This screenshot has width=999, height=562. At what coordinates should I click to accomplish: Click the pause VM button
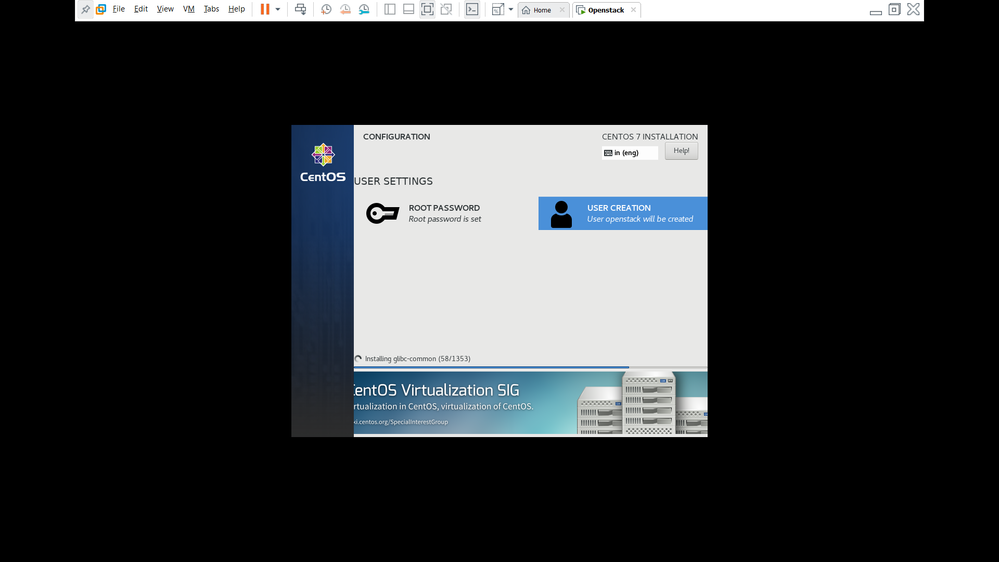pos(265,9)
